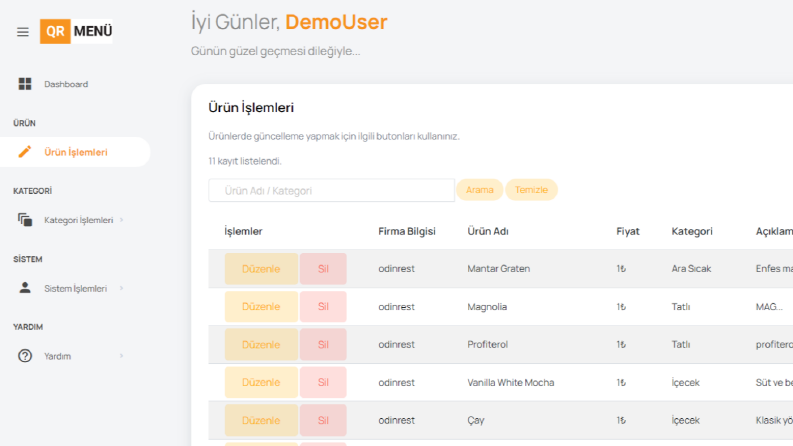Expand the Yardım menu chevron

[121, 356]
